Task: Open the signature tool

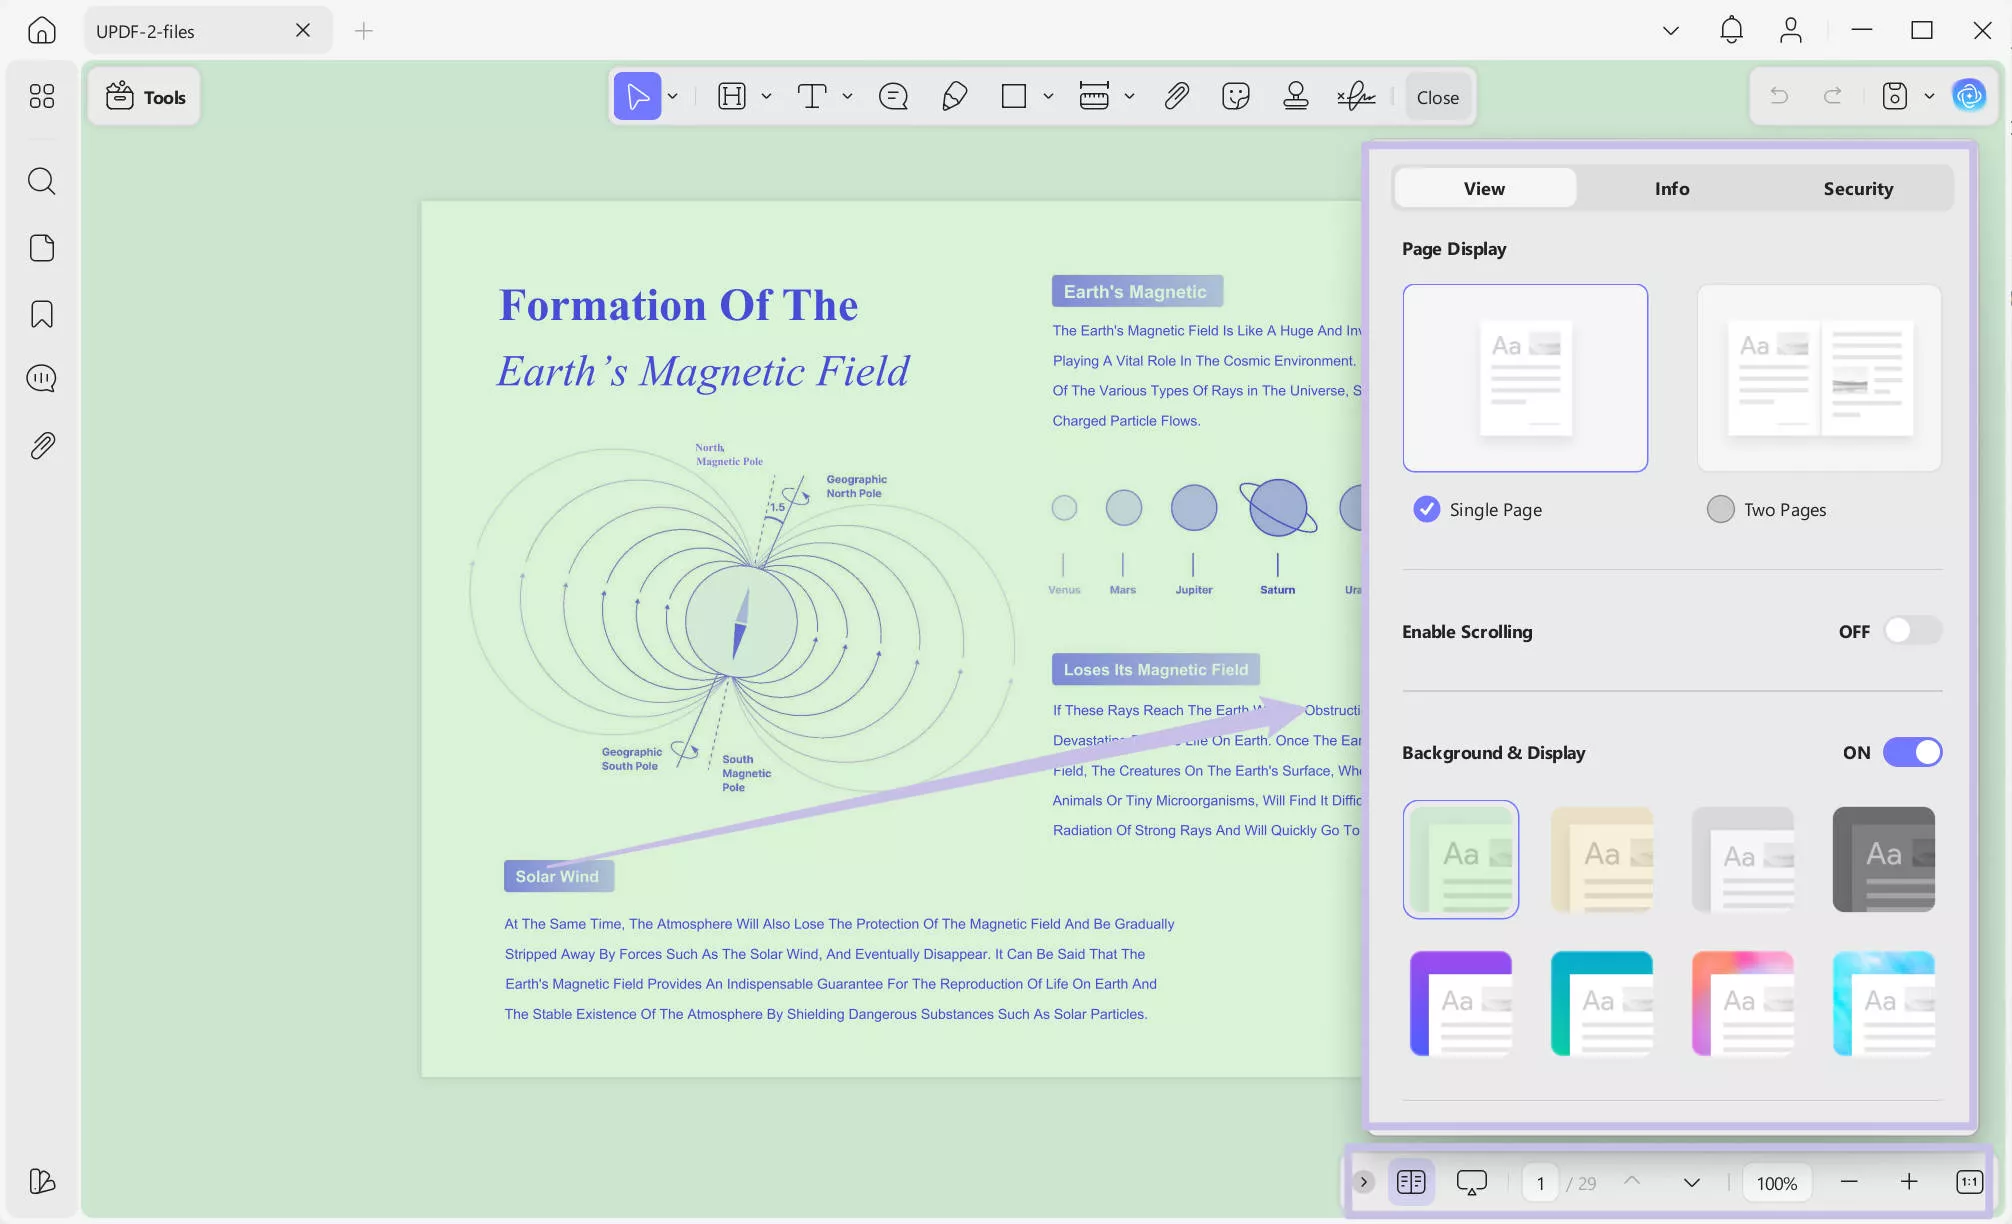Action: (1356, 97)
